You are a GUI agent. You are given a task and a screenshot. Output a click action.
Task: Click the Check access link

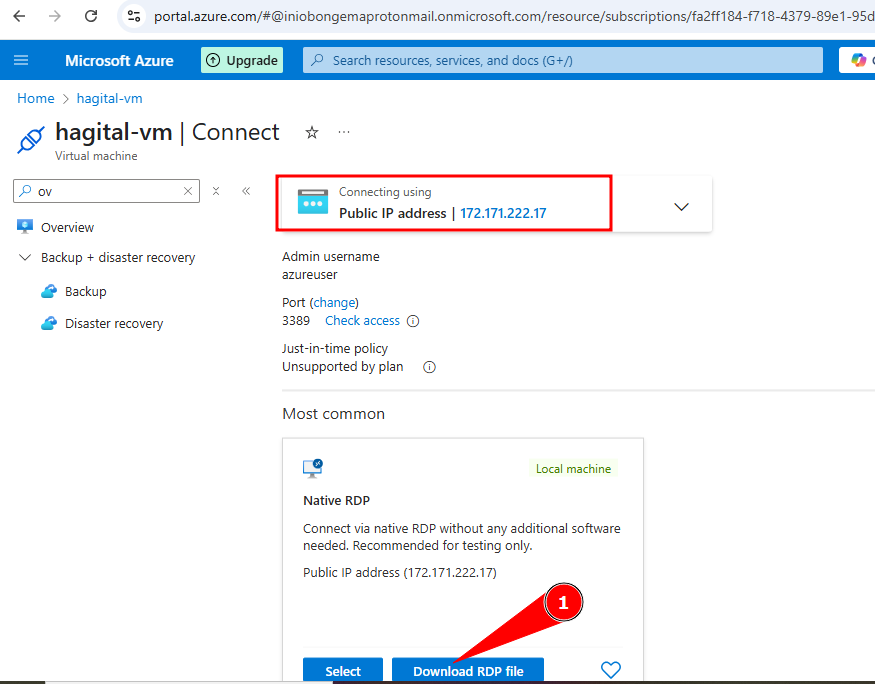pos(363,321)
